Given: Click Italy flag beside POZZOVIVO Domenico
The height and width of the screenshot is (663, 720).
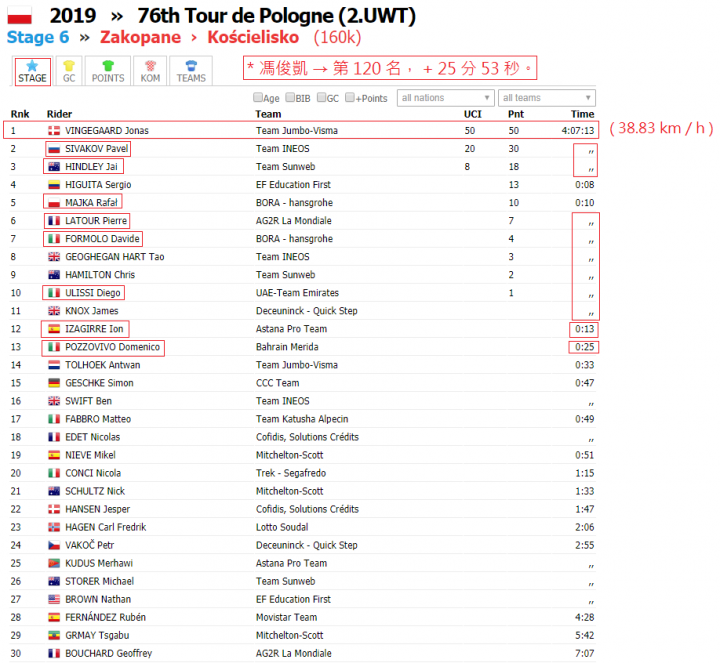Looking at the screenshot, I should click(54, 347).
